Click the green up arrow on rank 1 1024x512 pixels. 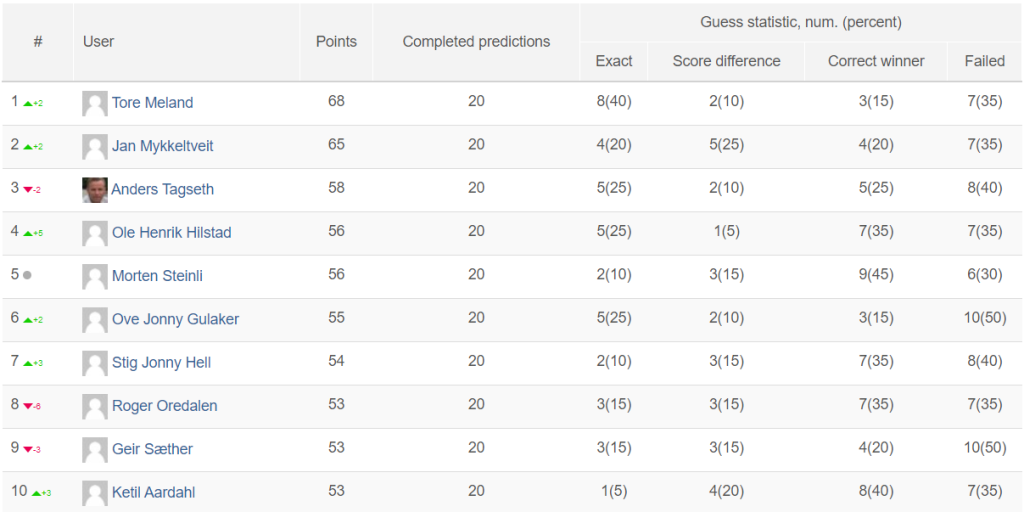pos(27,103)
